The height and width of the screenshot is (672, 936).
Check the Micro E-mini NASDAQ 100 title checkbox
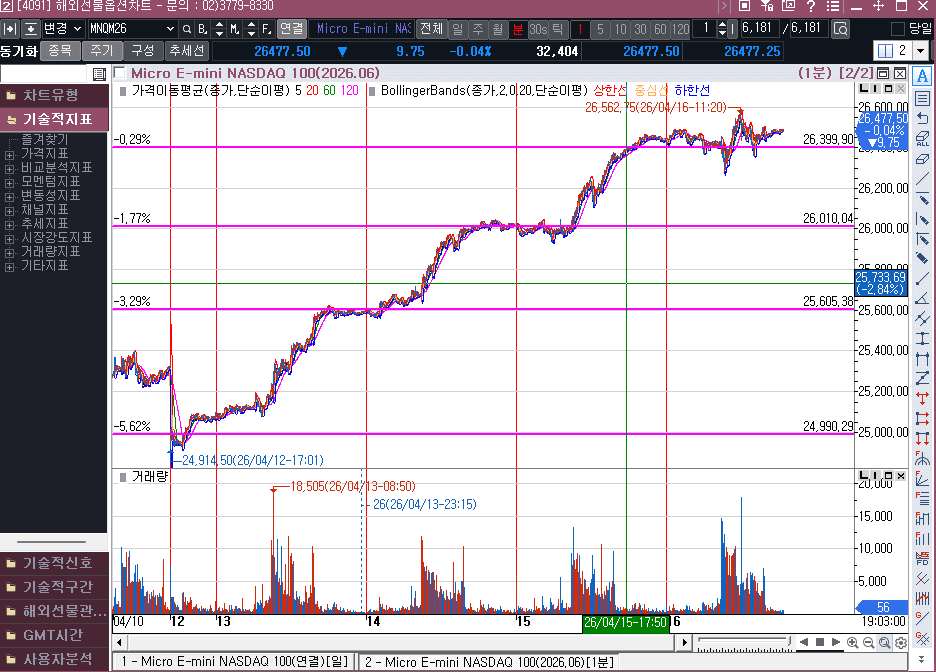(x=120, y=73)
